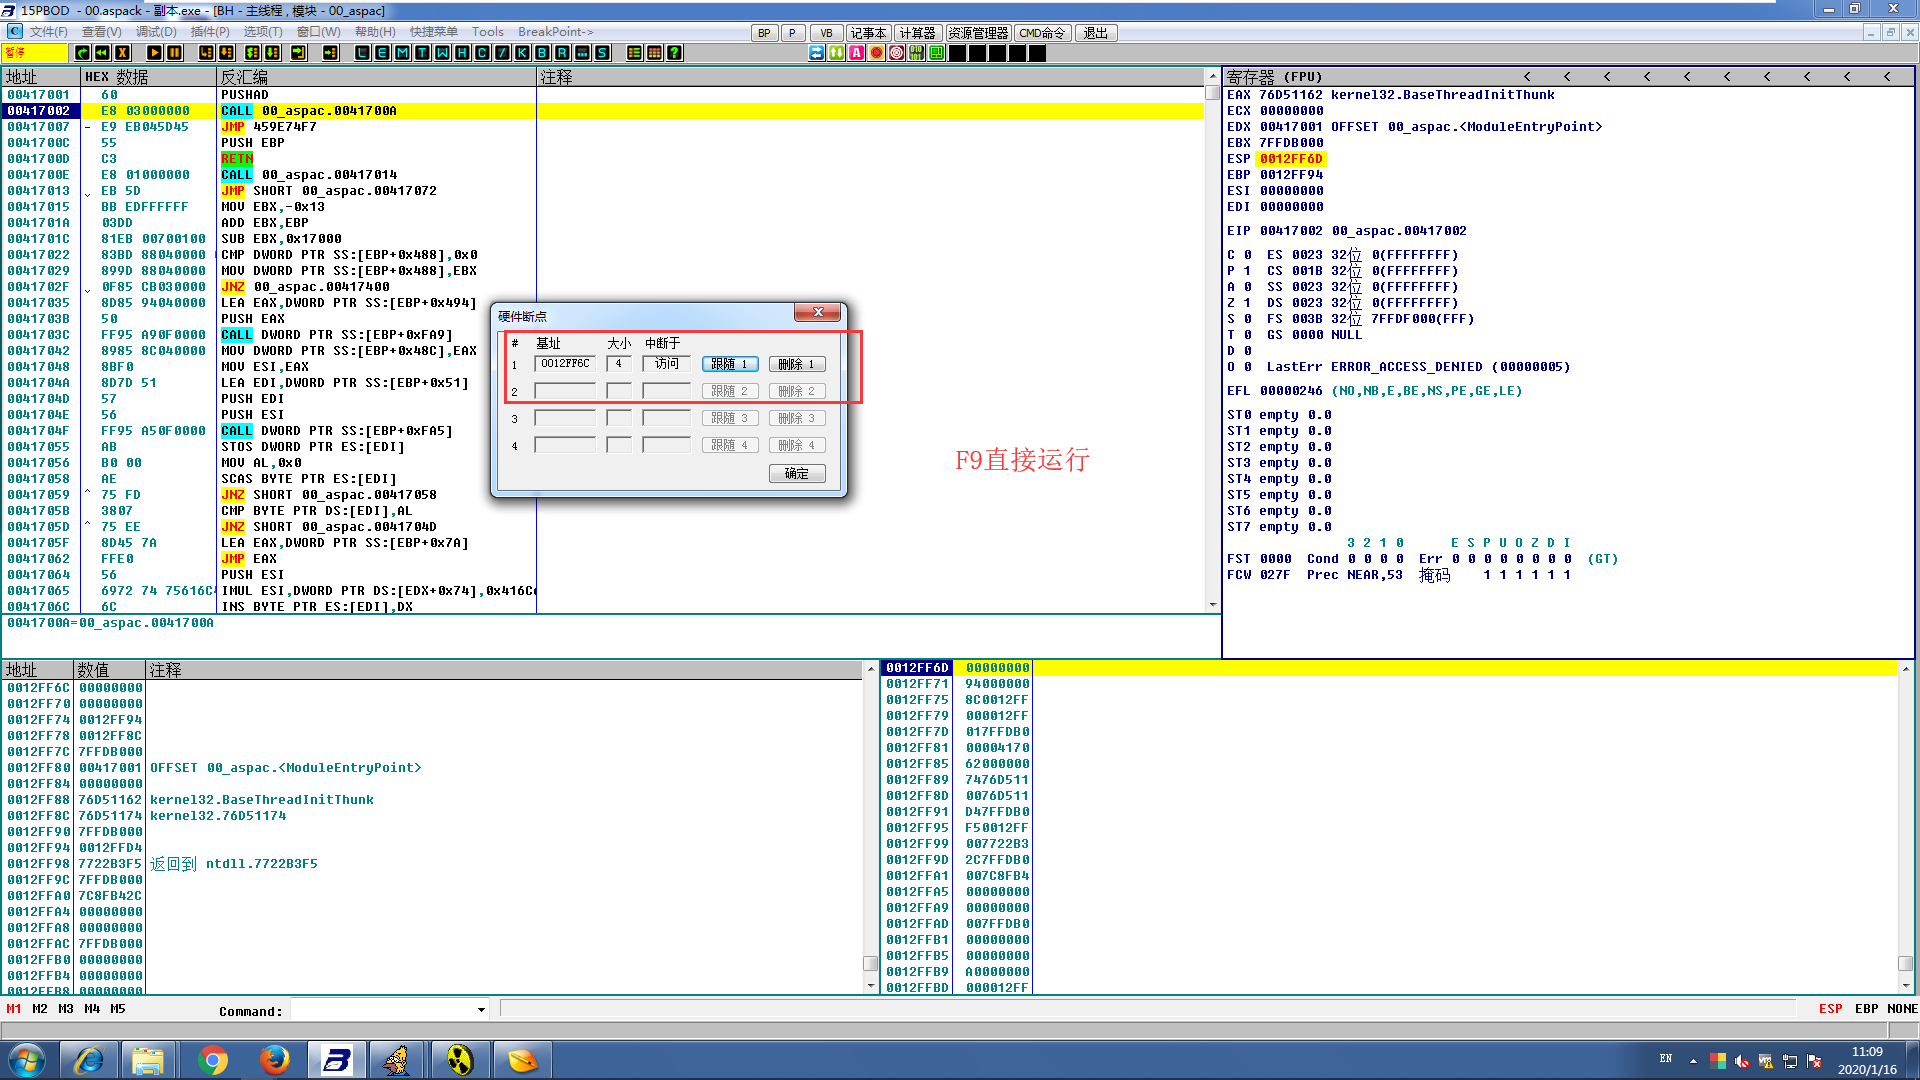This screenshot has width=1920, height=1080.
Task: Click the Pause toolbar icon
Action: pos(174,53)
